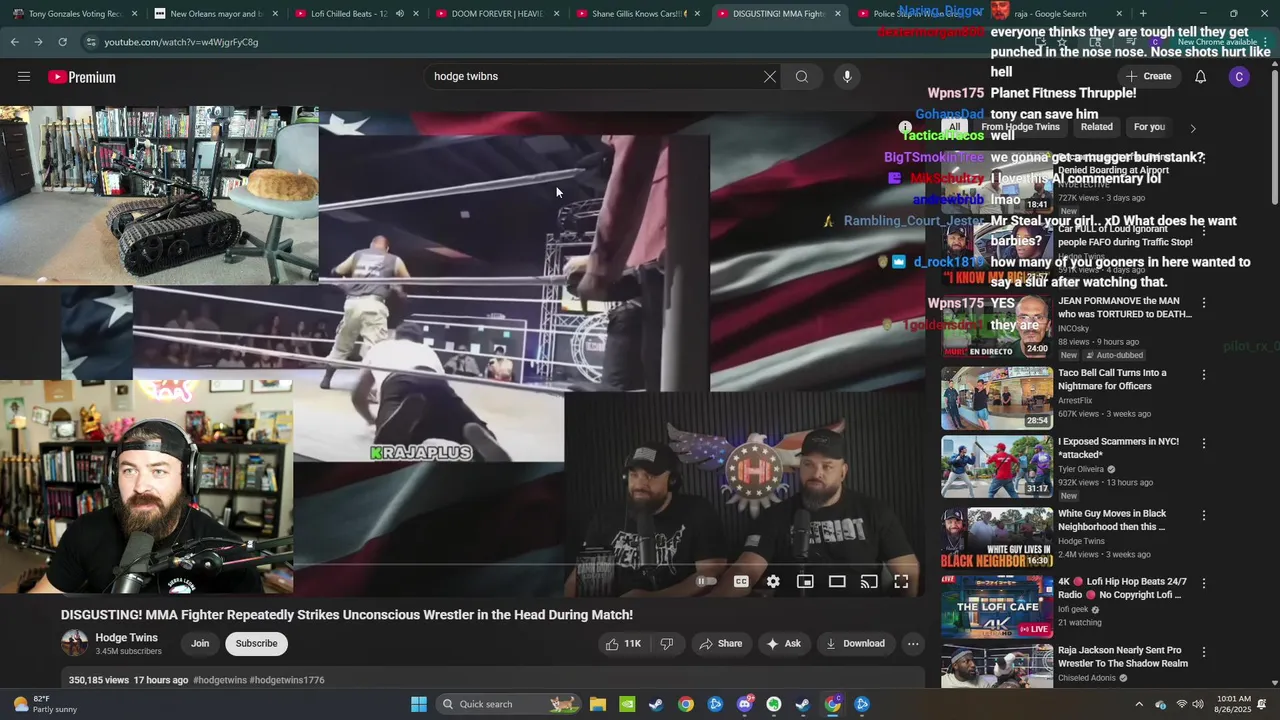Switch to Shane Gillis Knows Cars tab
This screenshot has width=1280, height=720.
(637, 14)
